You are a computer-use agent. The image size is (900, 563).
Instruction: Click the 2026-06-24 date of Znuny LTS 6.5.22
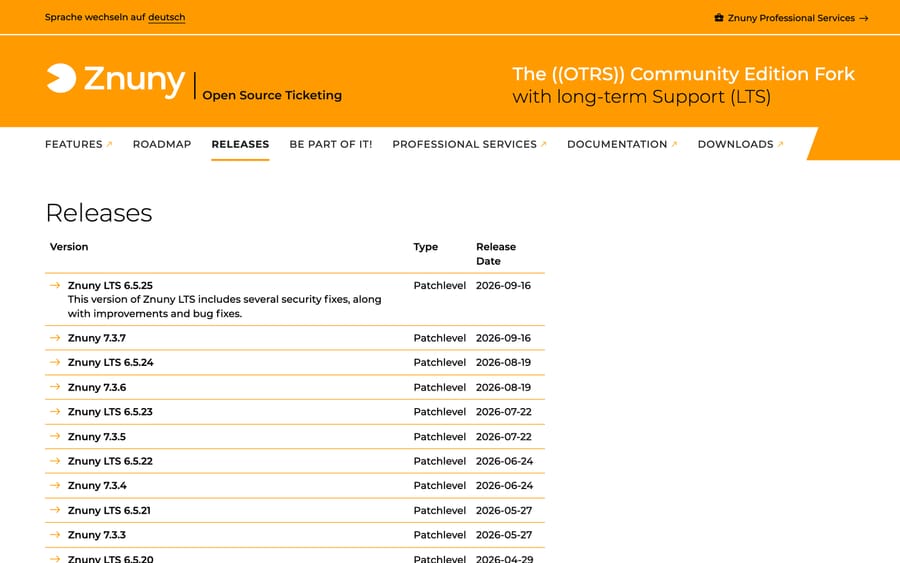[505, 461]
